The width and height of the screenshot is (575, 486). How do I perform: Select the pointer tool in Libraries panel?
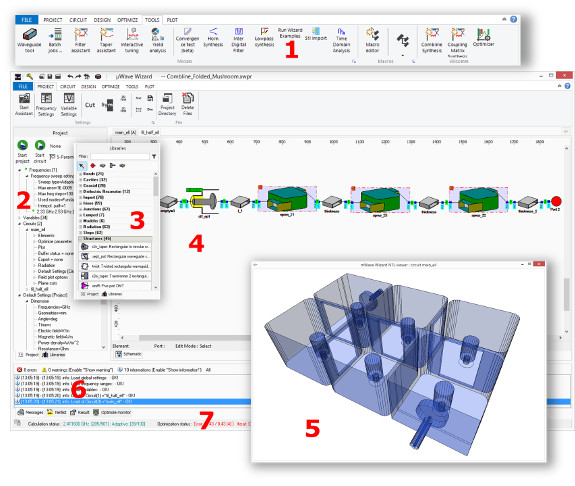tap(82, 165)
